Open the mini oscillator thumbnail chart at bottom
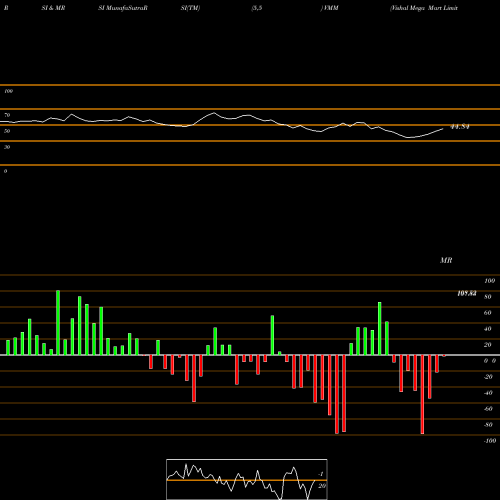The image size is (500, 500). 247,479
